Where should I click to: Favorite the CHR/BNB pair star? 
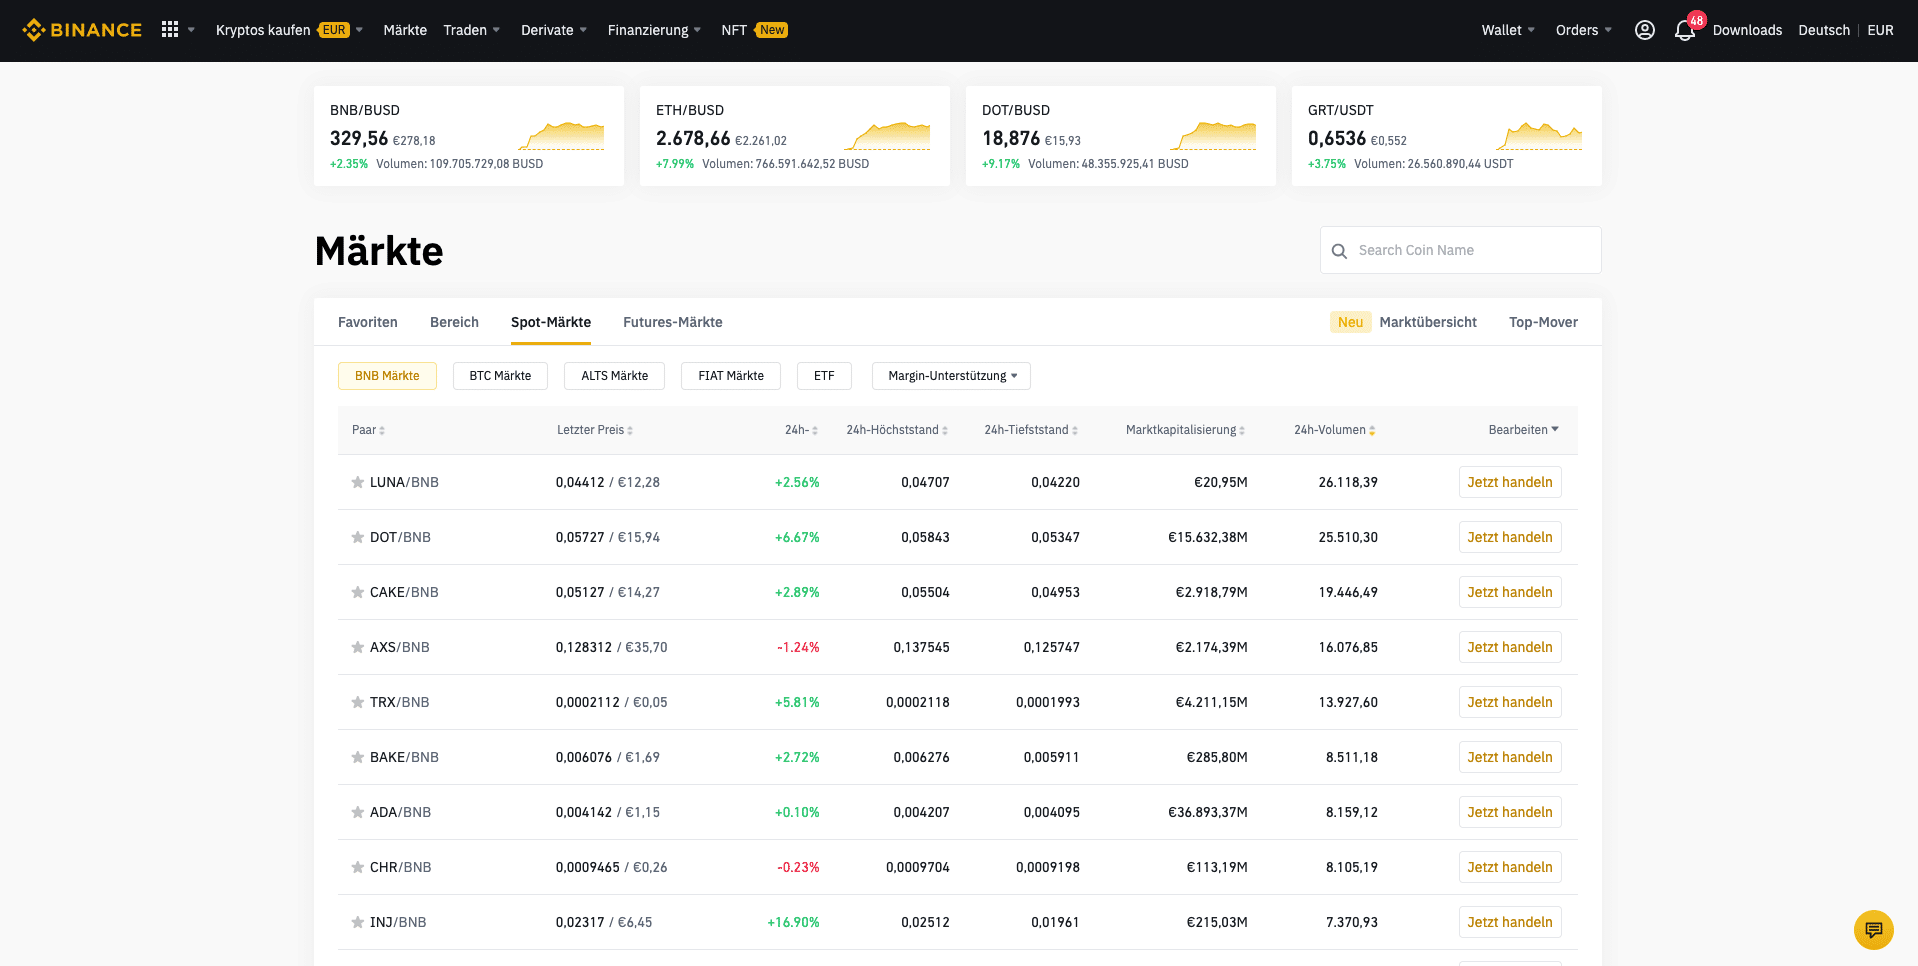click(x=357, y=867)
